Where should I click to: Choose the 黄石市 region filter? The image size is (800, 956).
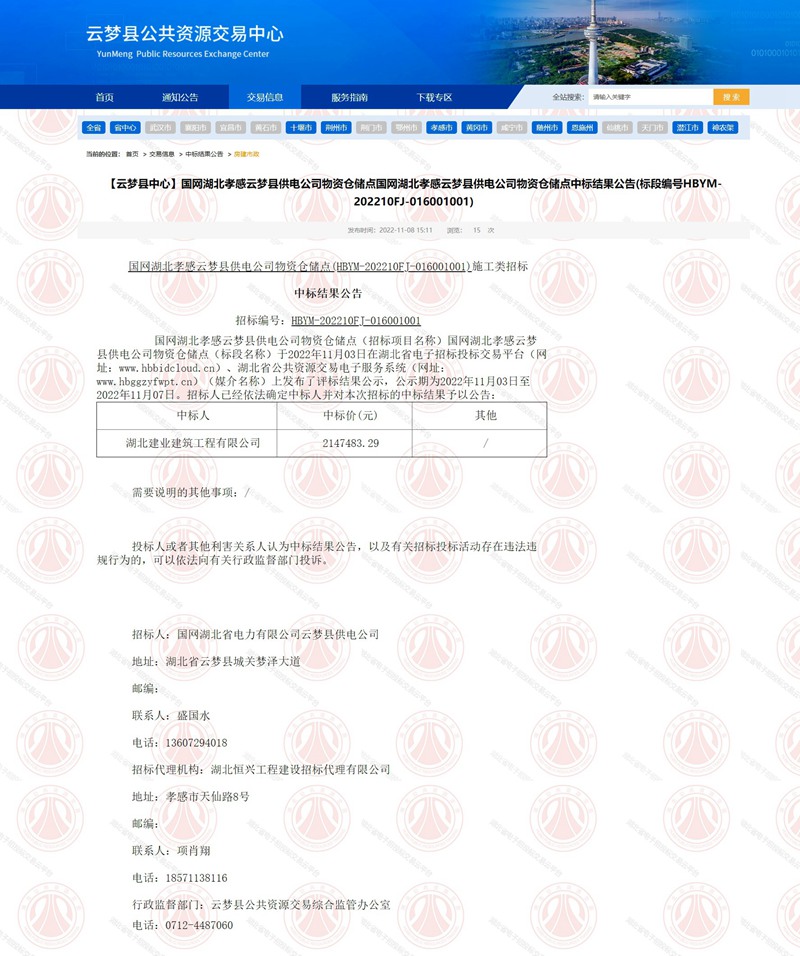[266, 127]
